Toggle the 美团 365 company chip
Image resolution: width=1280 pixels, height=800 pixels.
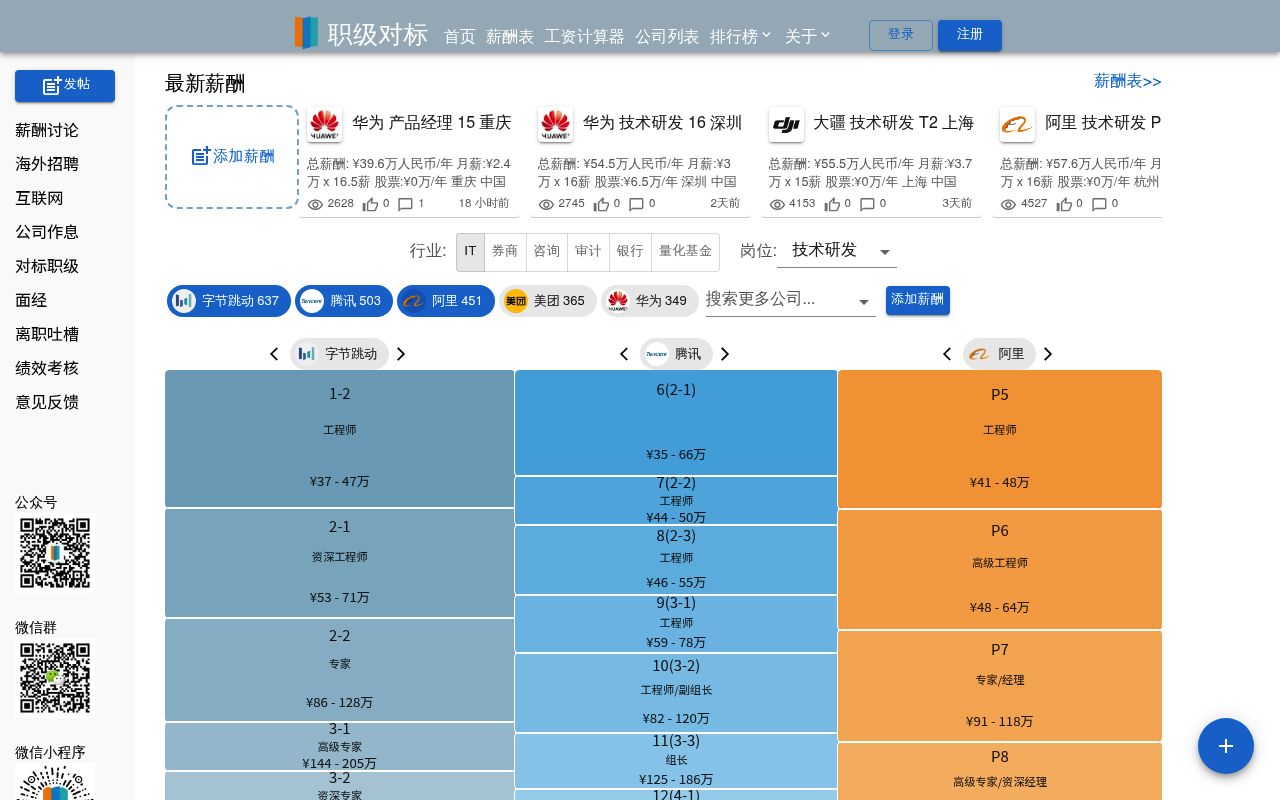coord(548,301)
